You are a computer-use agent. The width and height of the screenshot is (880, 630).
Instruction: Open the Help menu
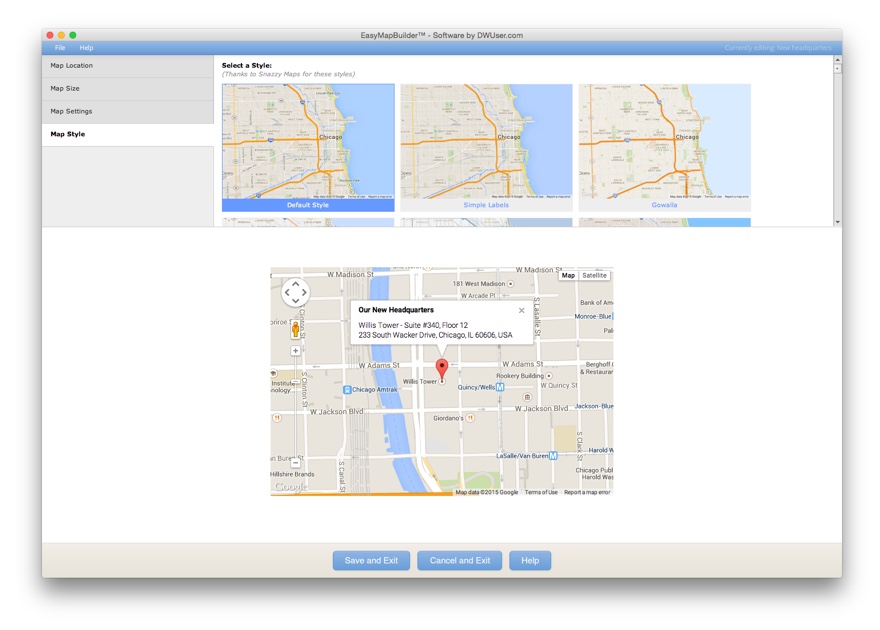pos(86,48)
